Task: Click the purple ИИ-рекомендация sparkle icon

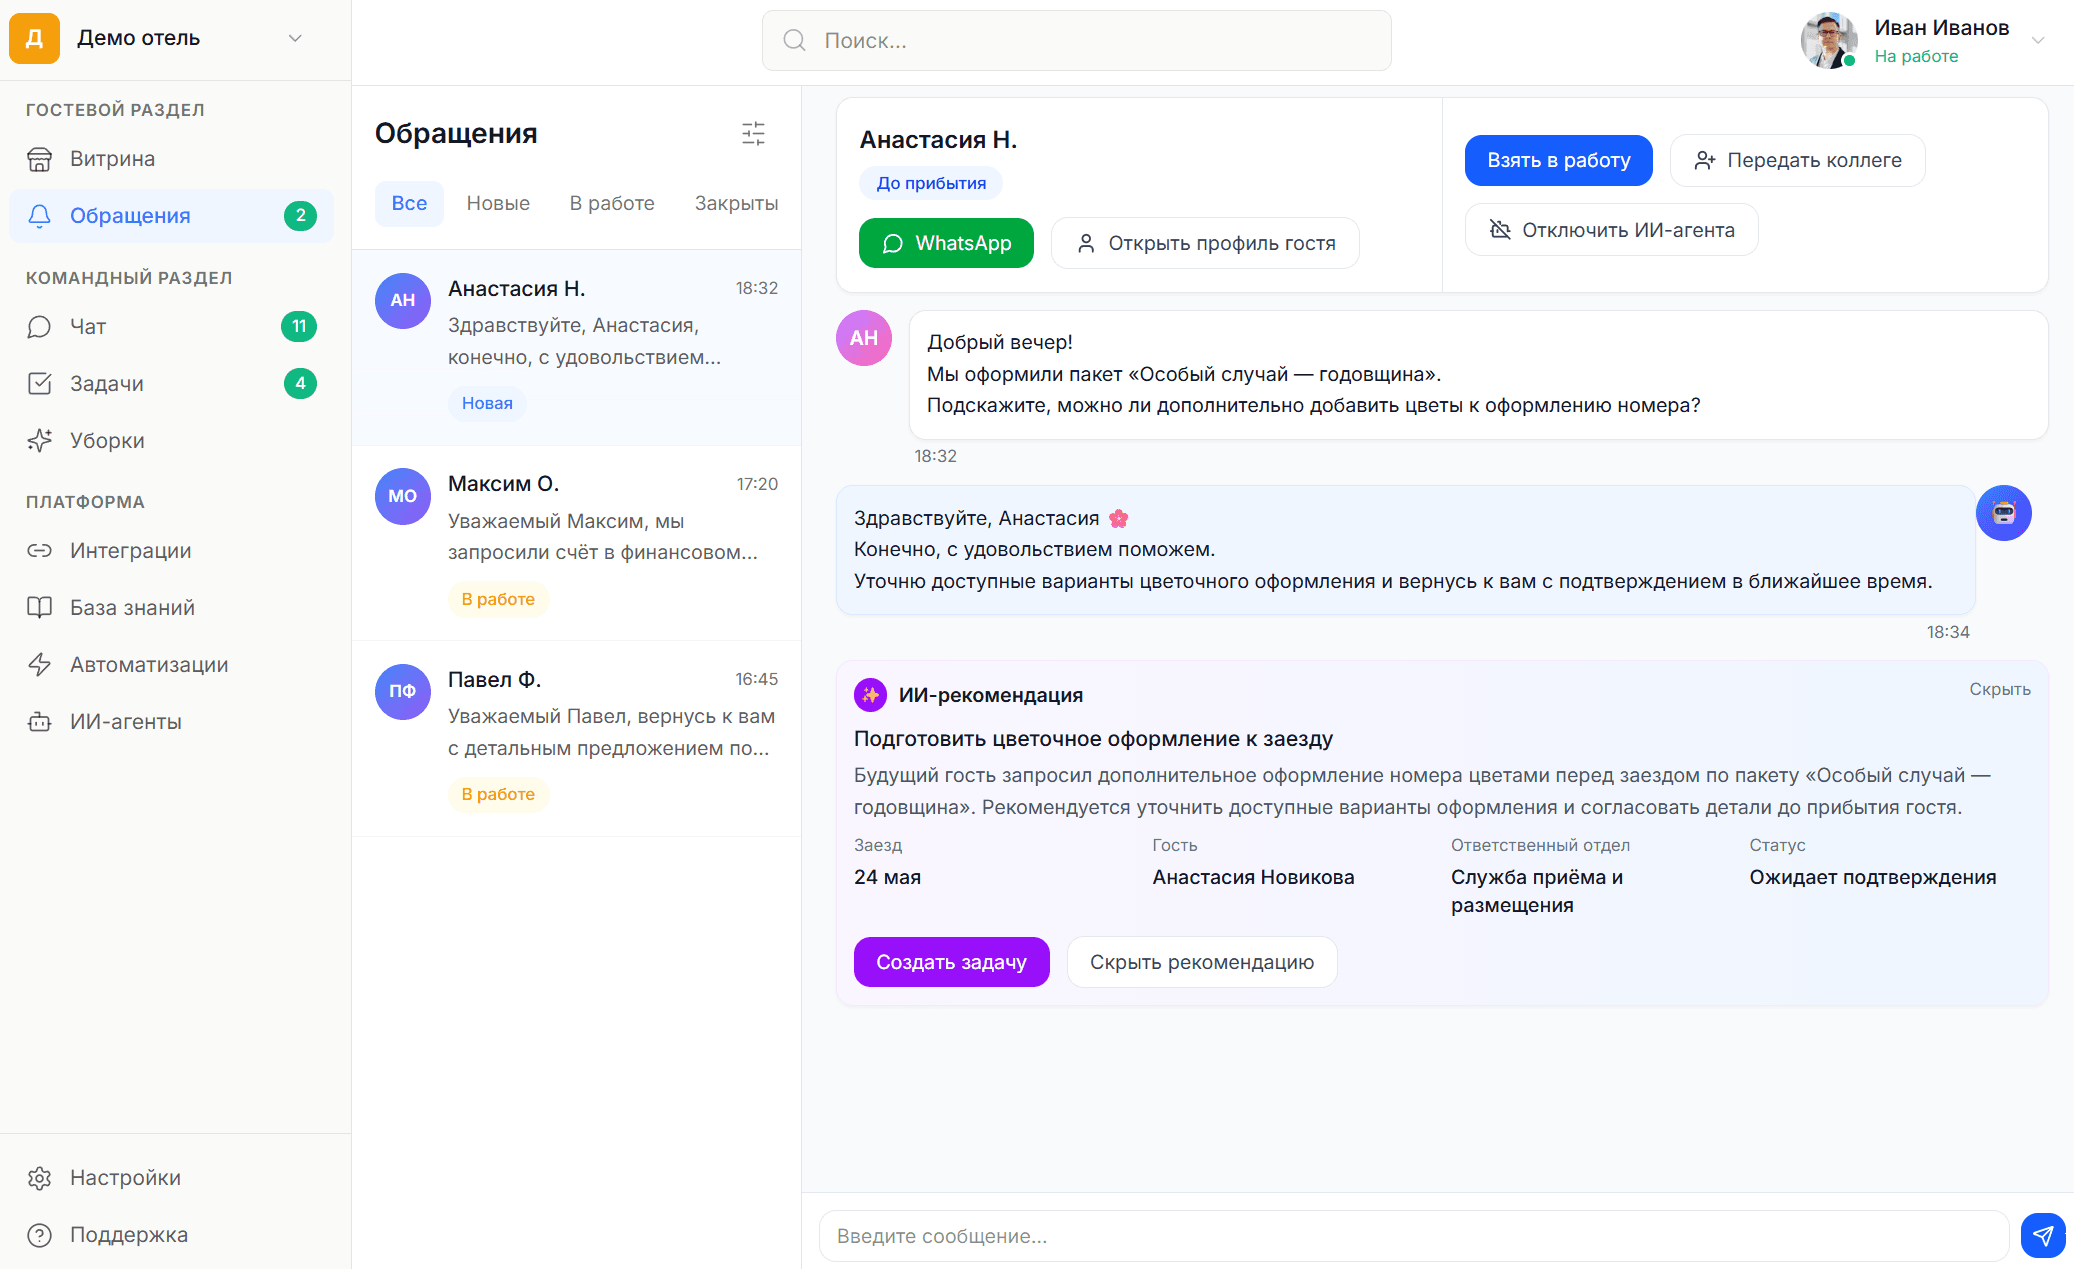Action: pos(870,695)
